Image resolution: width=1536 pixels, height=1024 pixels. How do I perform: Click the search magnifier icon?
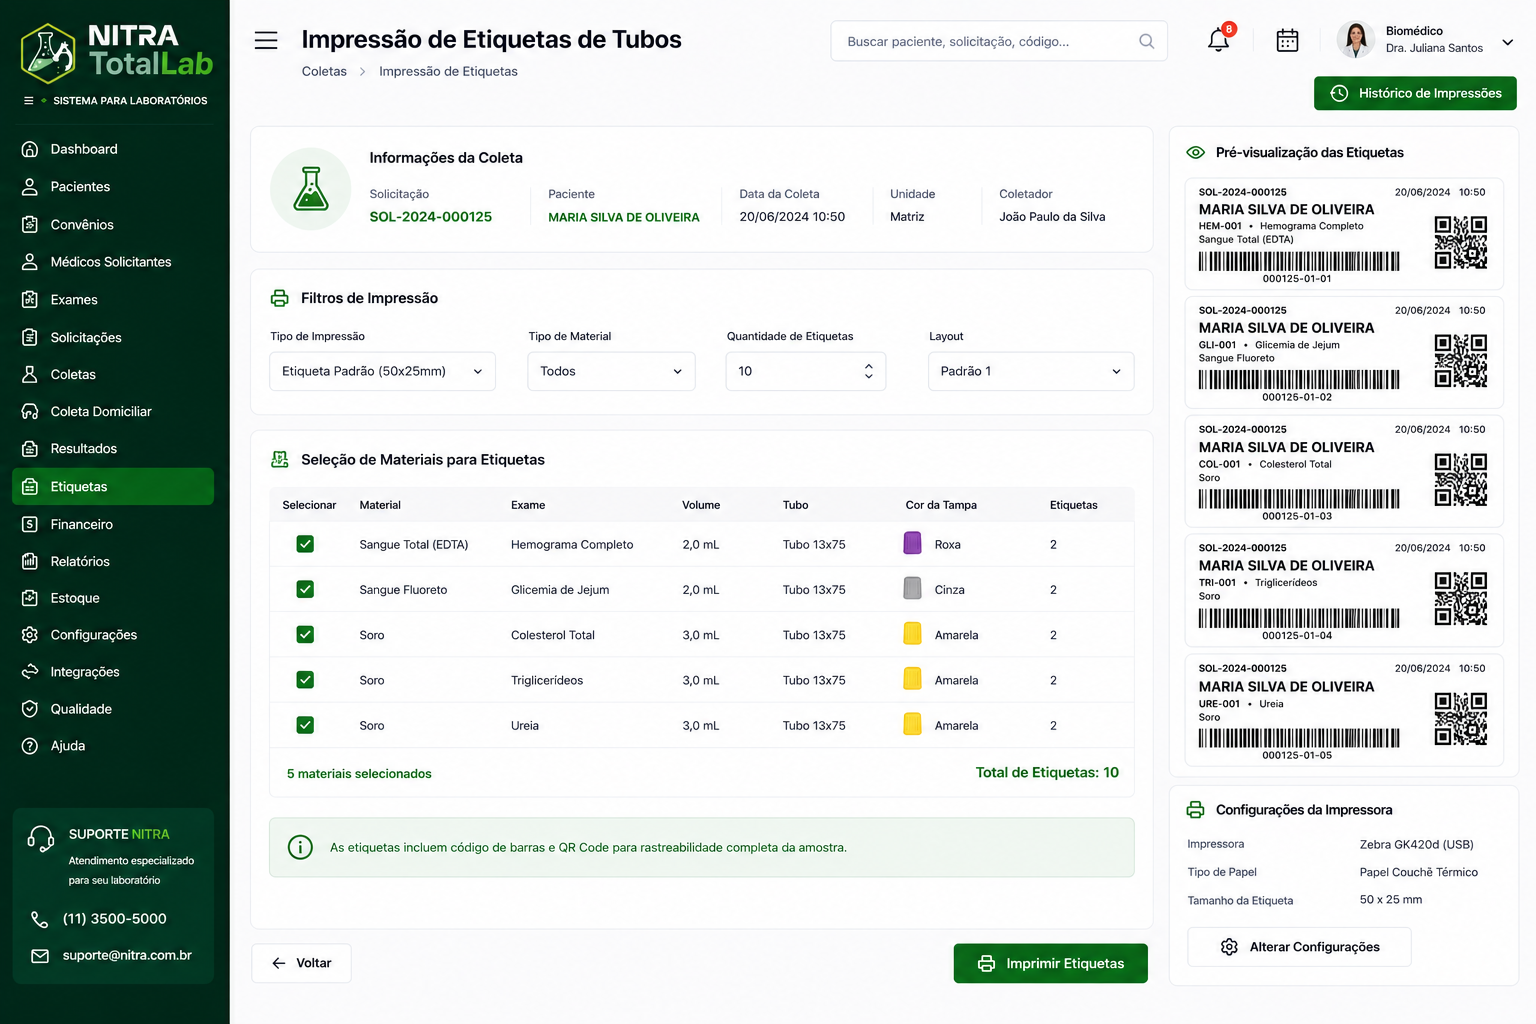(1146, 41)
